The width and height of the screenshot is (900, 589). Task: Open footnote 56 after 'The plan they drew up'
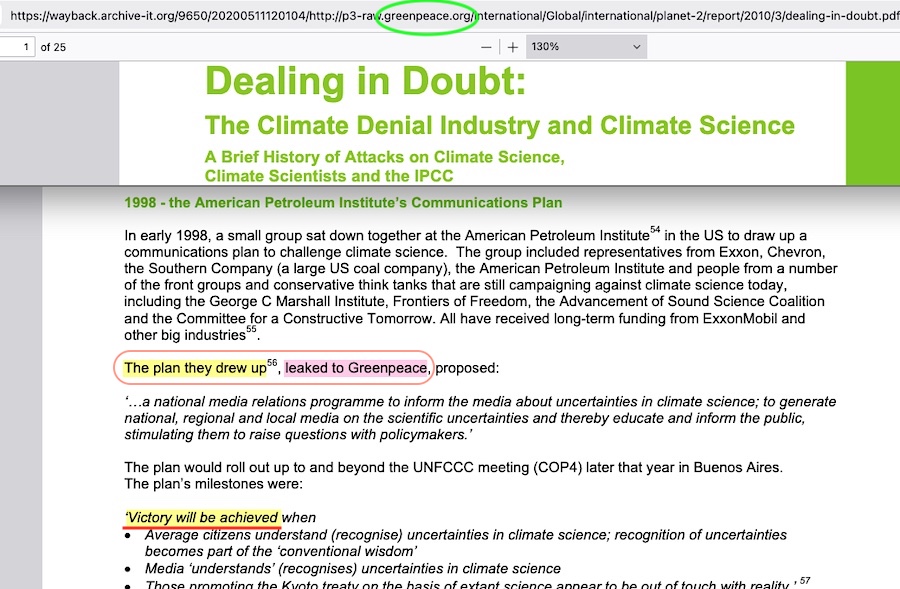point(272,363)
